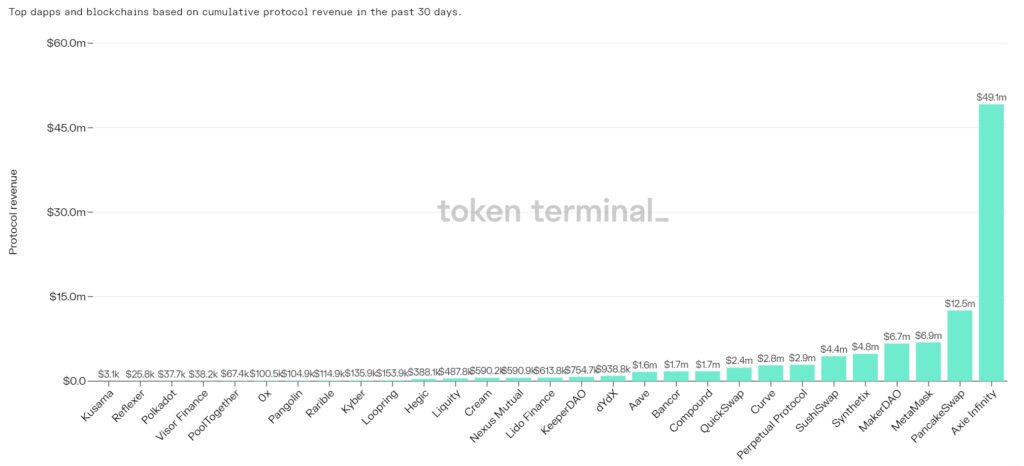
Task: Select the MakerDAO bar
Action: click(897, 362)
